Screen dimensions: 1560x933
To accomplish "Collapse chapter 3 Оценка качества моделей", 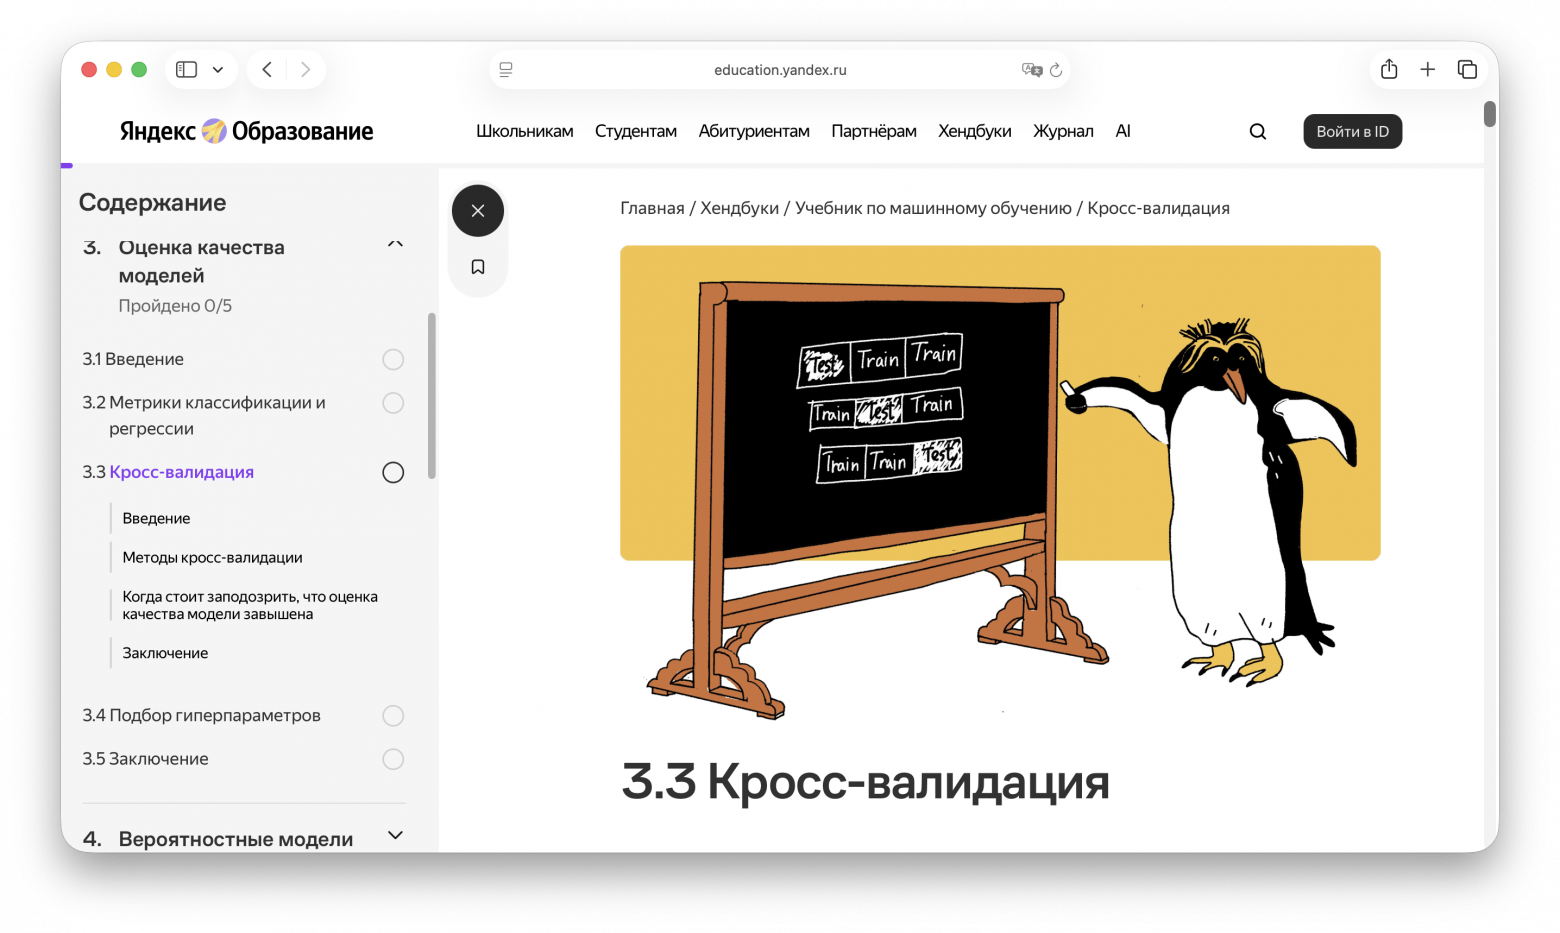I will pos(395,243).
